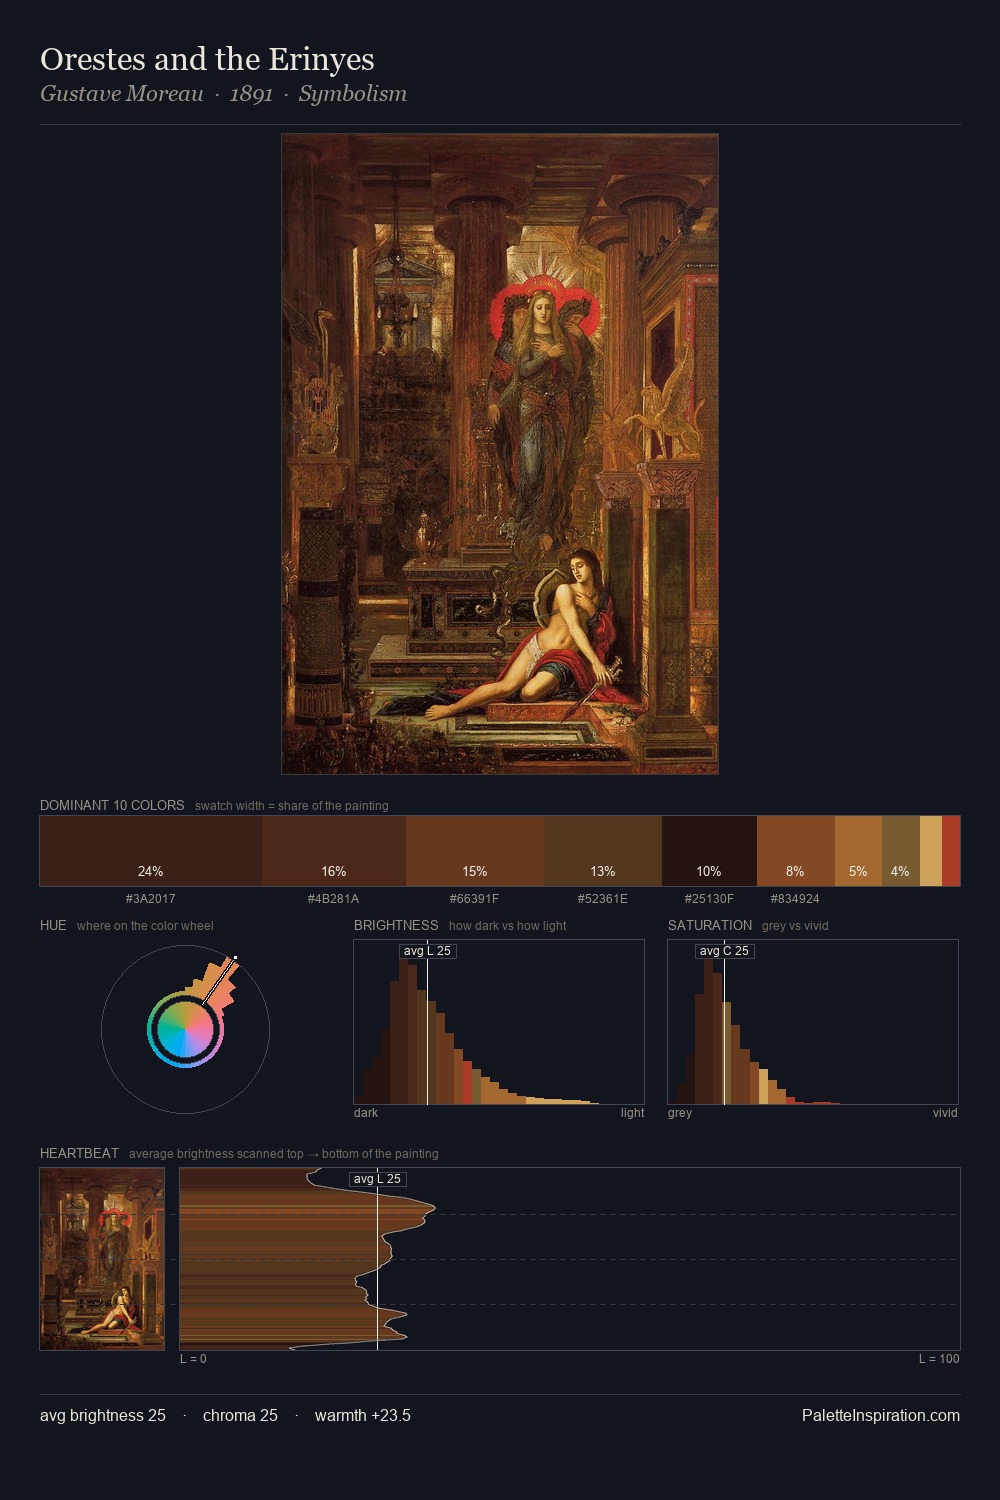The width and height of the screenshot is (1000, 1500).
Task: Click the avg brightness 25 footer stat
Action: 103,1415
